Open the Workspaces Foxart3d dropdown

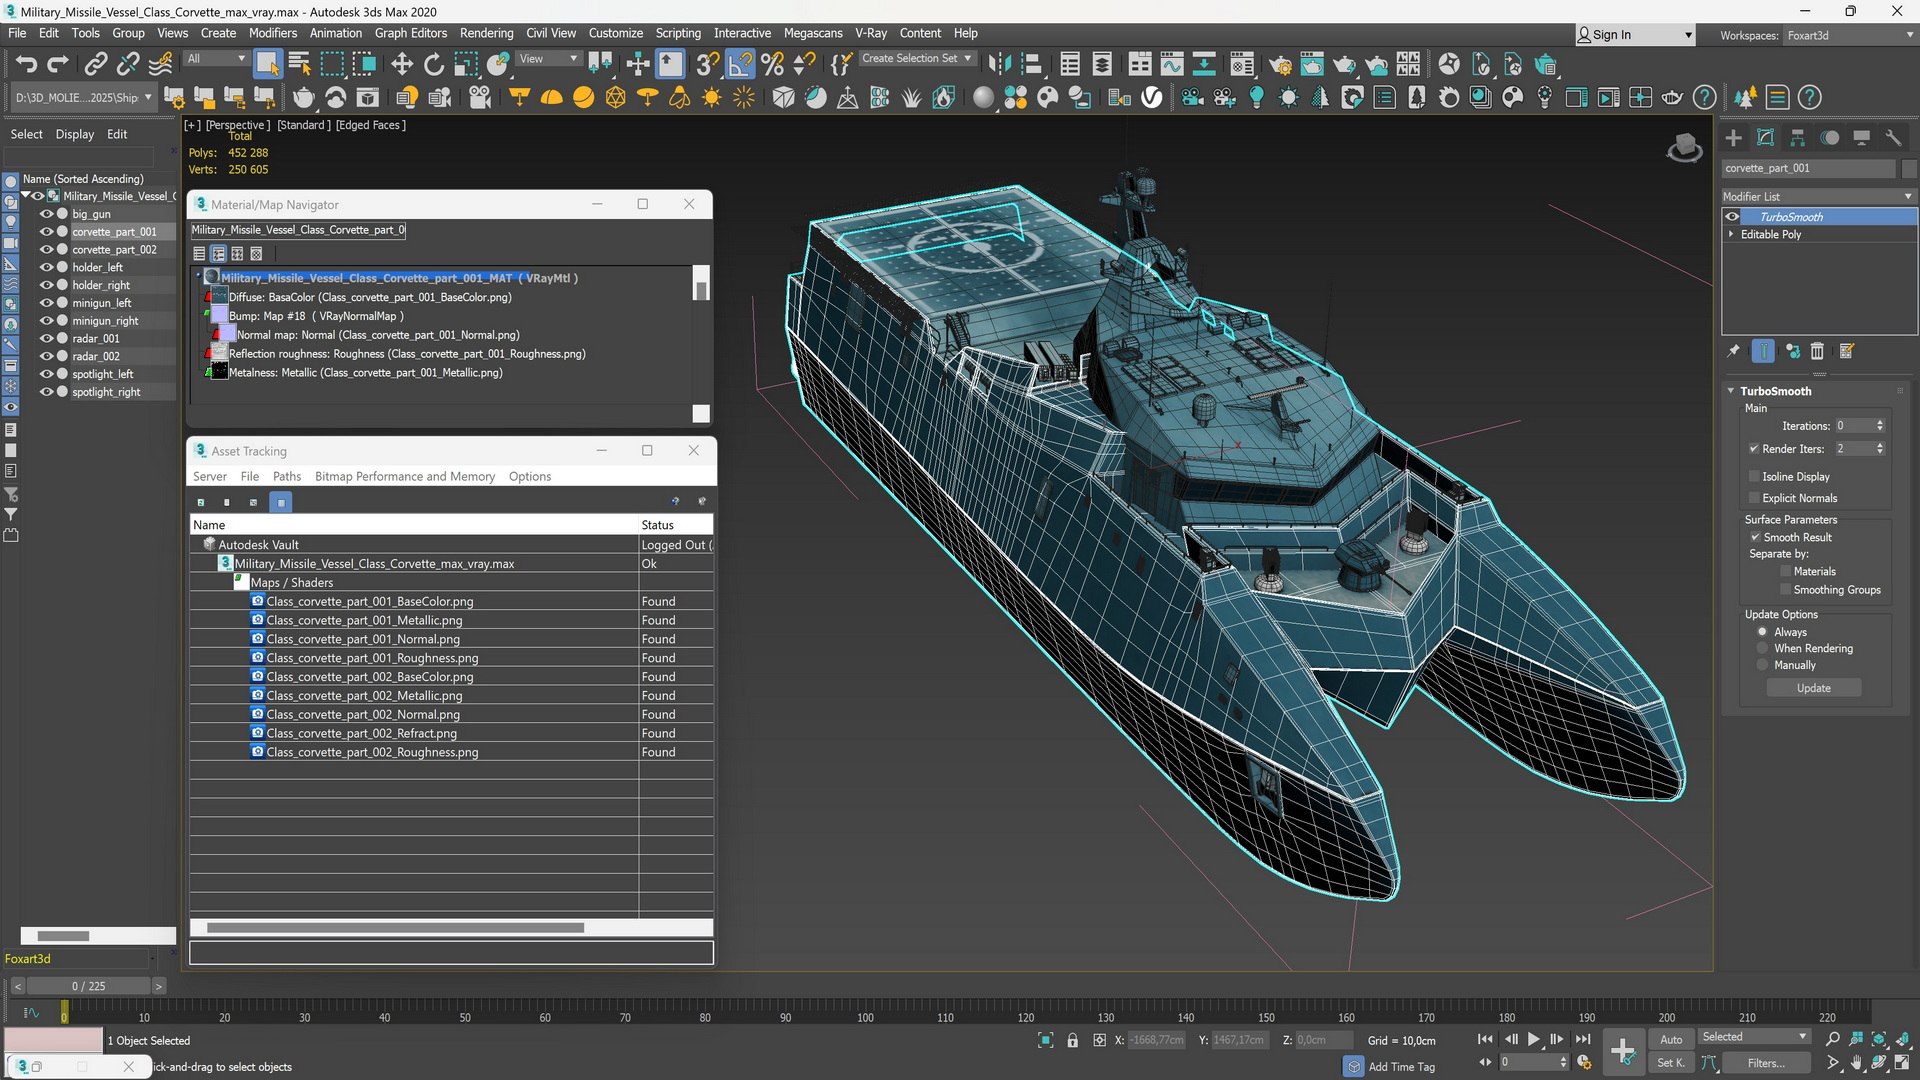point(1849,35)
